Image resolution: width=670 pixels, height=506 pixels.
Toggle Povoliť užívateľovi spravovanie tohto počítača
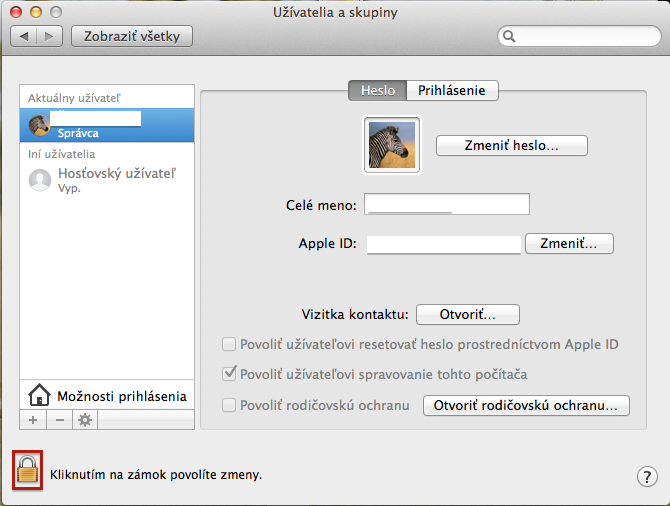(229, 374)
